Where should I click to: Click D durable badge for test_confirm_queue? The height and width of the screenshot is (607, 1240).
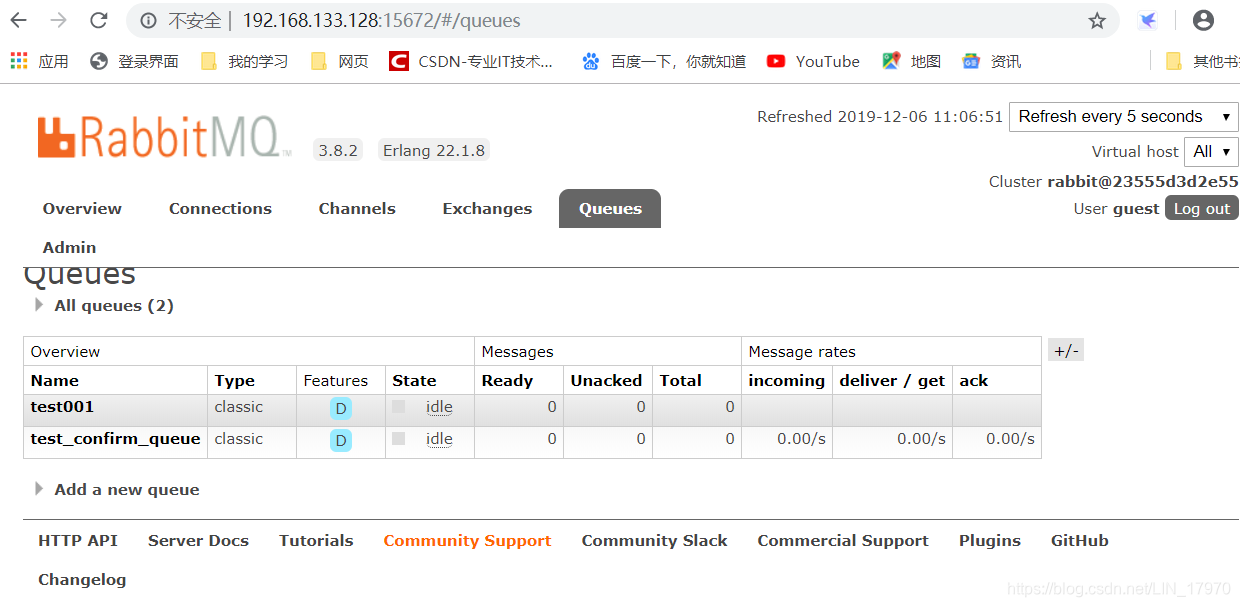341,440
